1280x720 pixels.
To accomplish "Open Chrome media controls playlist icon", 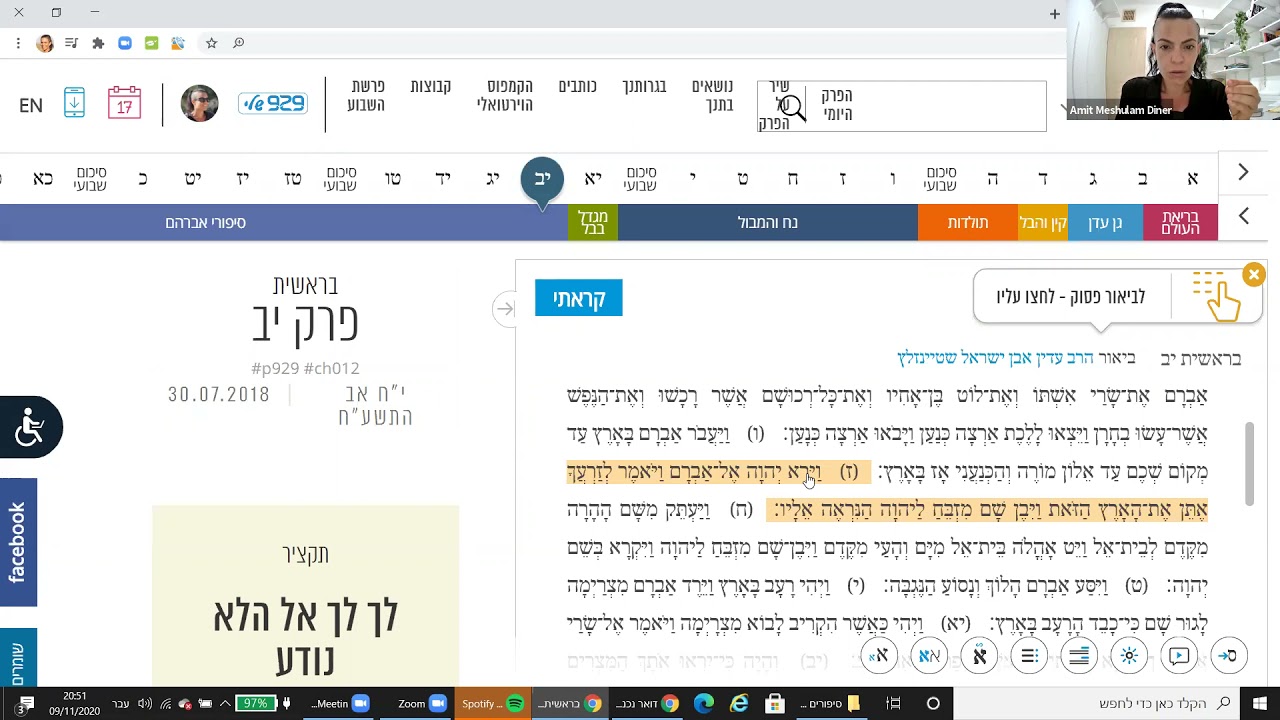I will tap(71, 43).
